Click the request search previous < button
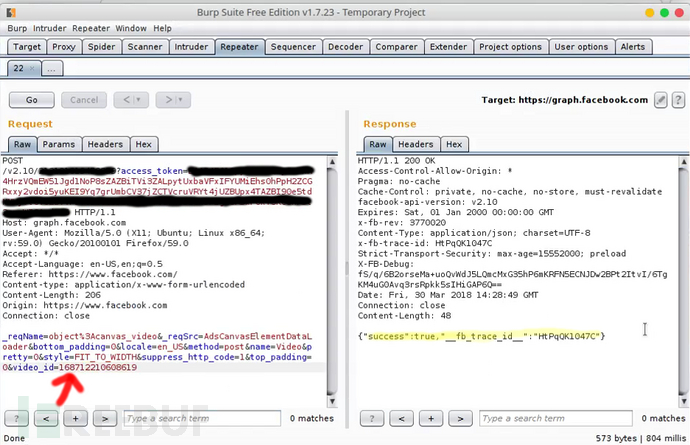690x445 pixels. tap(46, 419)
